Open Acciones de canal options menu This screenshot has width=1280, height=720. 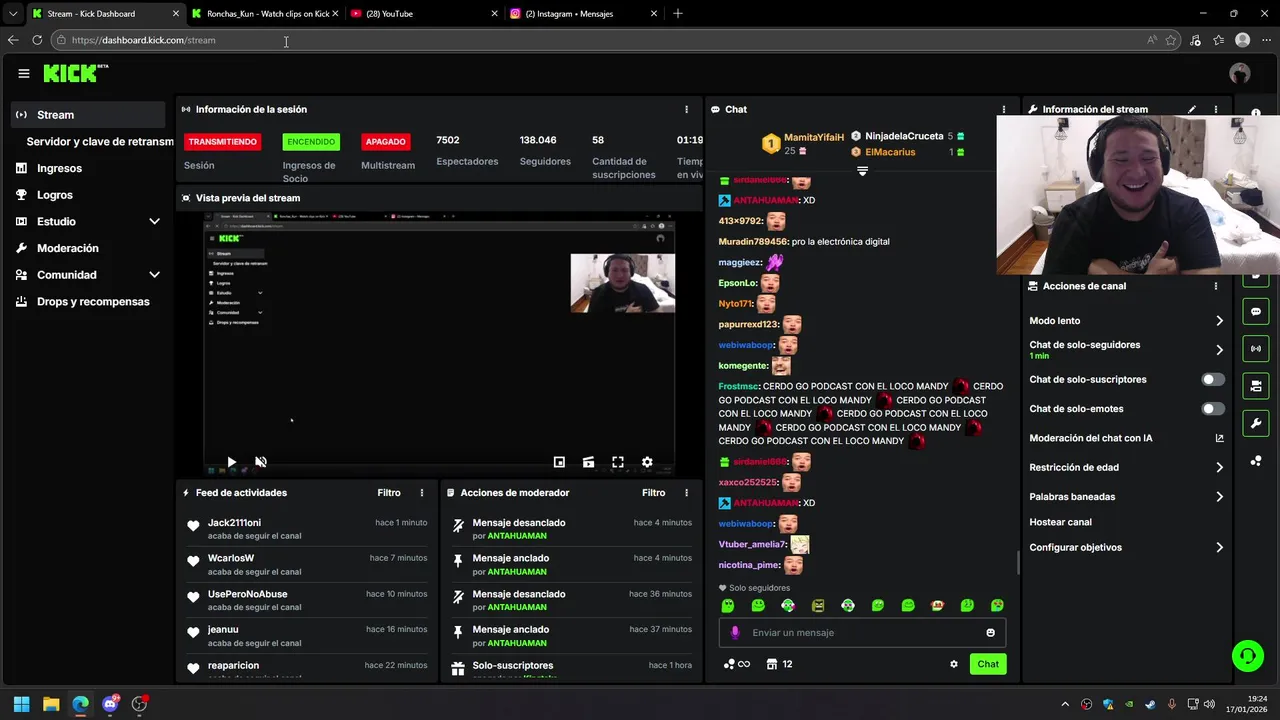(1216, 286)
